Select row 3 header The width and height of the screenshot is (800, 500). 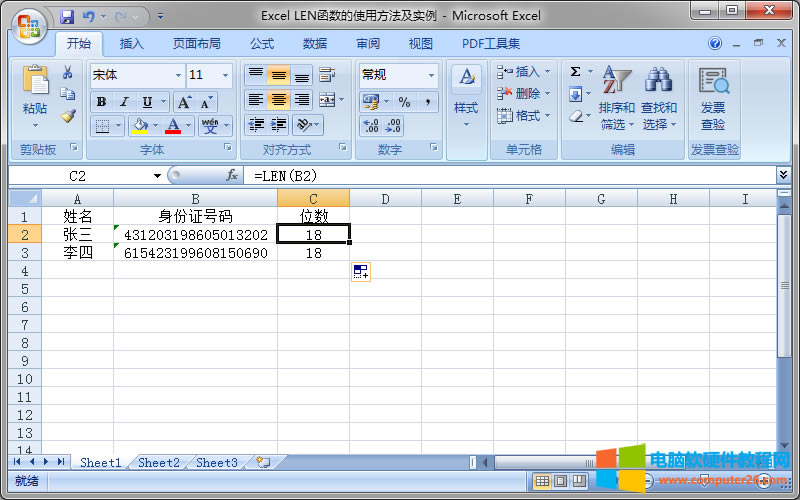pyautogui.click(x=24, y=253)
